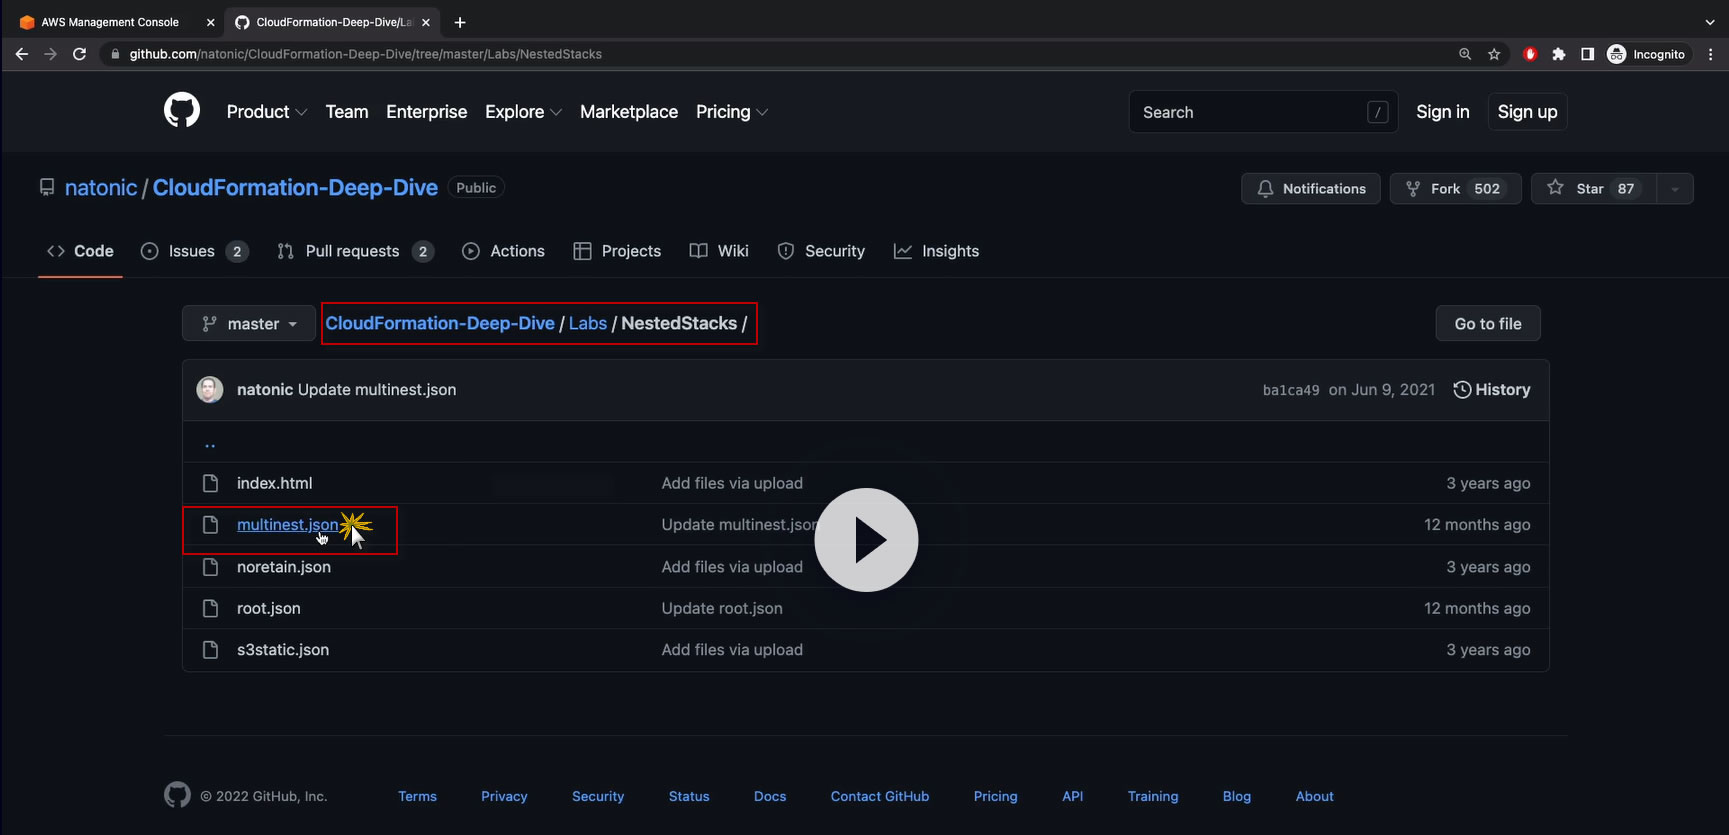The height and width of the screenshot is (835, 1729).
Task: Open the master branch selector
Action: point(249,324)
